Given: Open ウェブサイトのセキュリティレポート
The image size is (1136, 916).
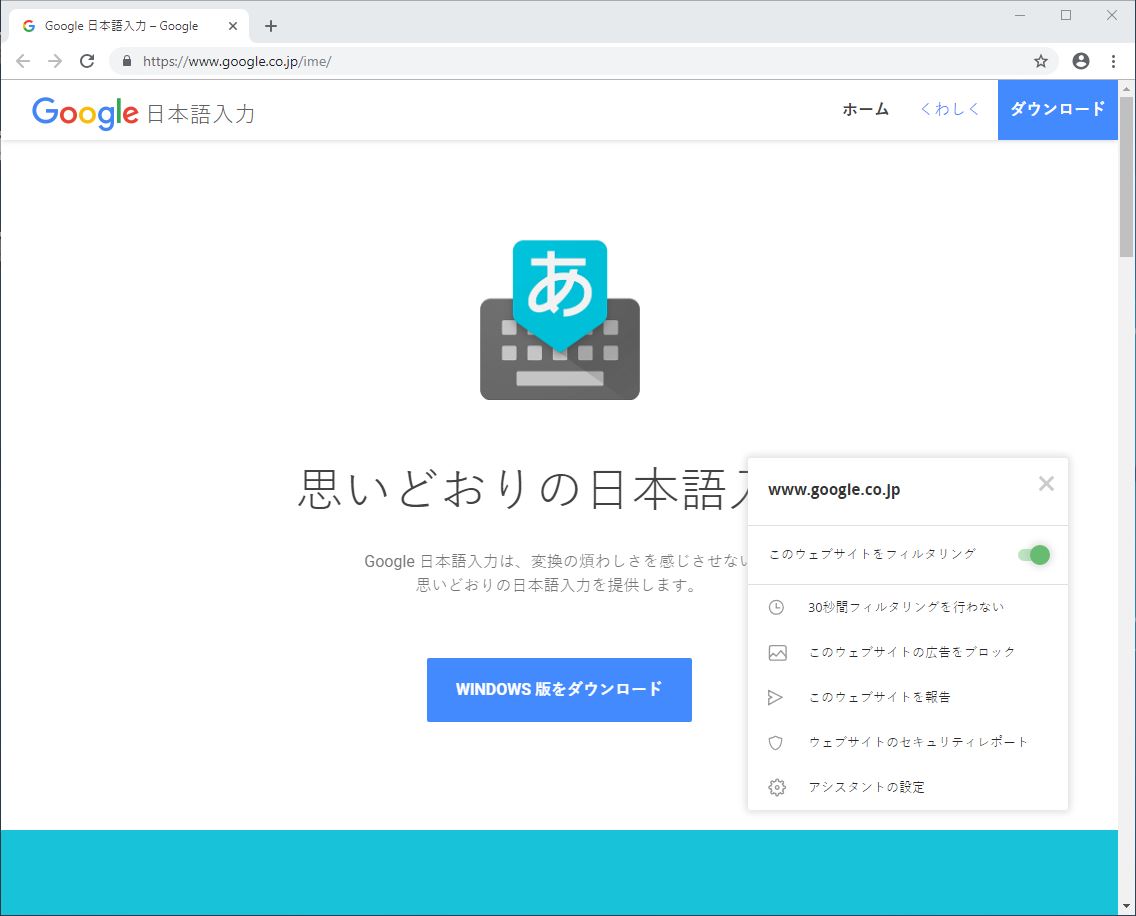Looking at the screenshot, I should tap(919, 742).
